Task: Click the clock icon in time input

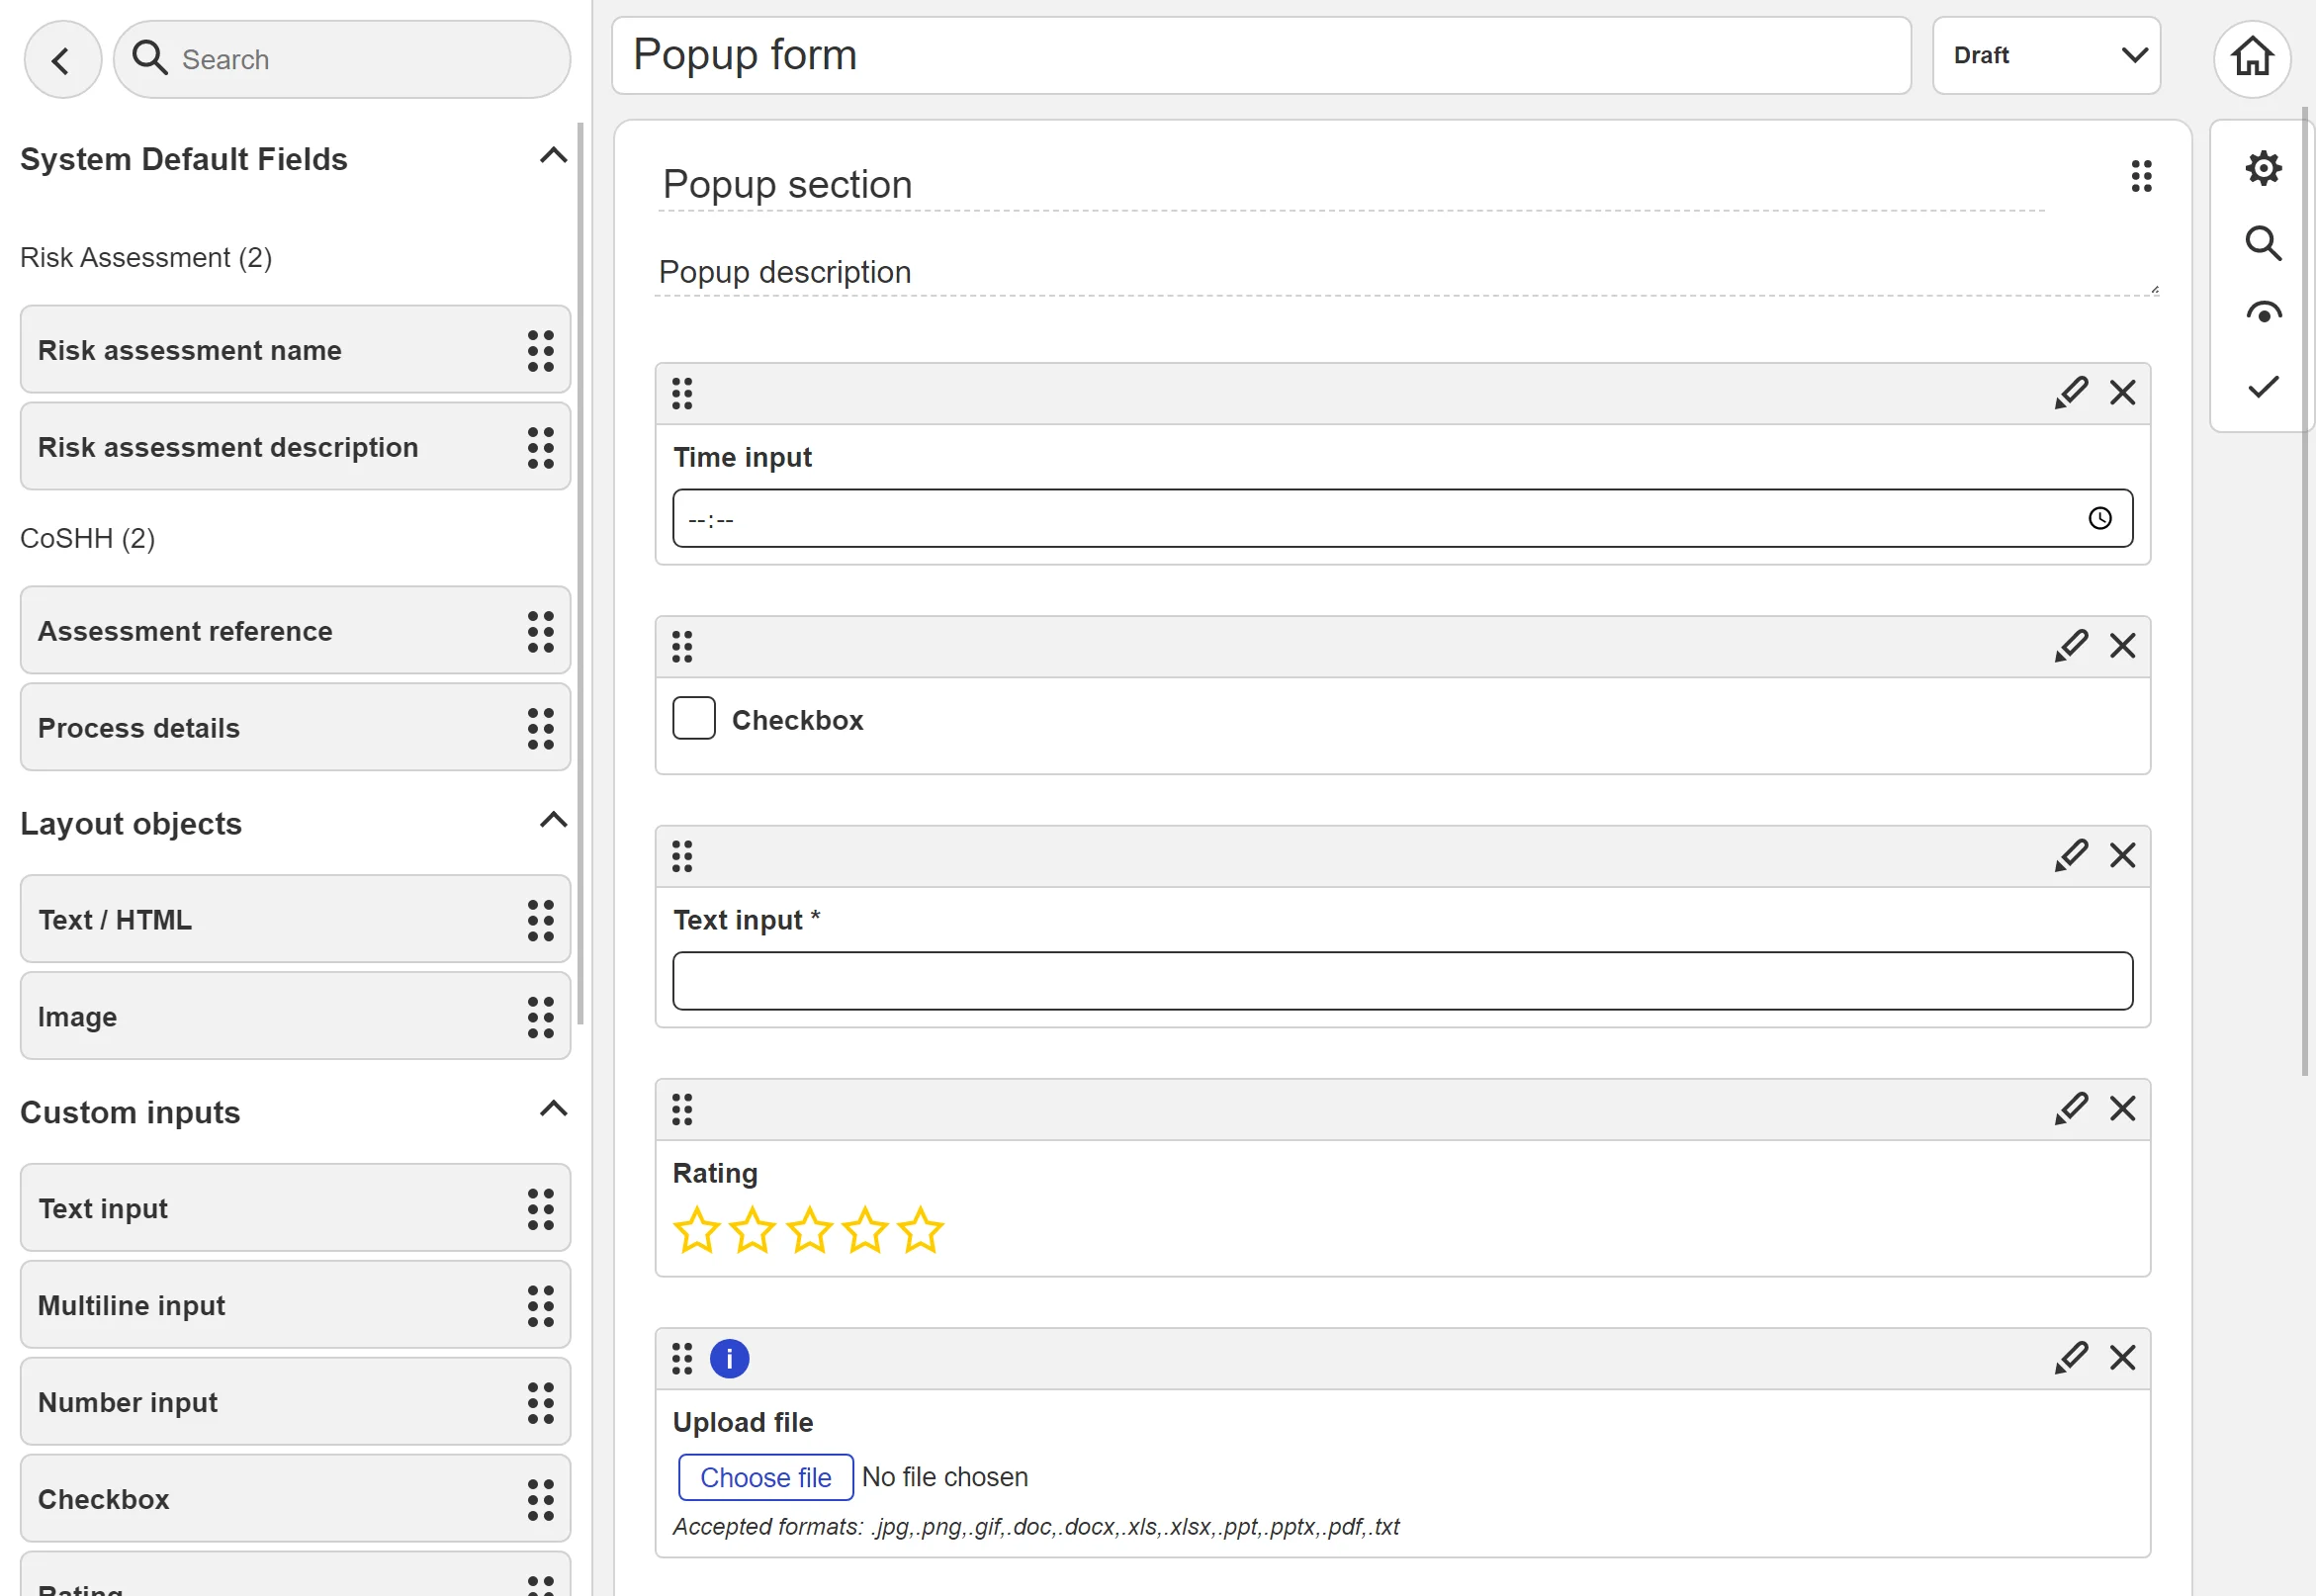Action: 2099,518
